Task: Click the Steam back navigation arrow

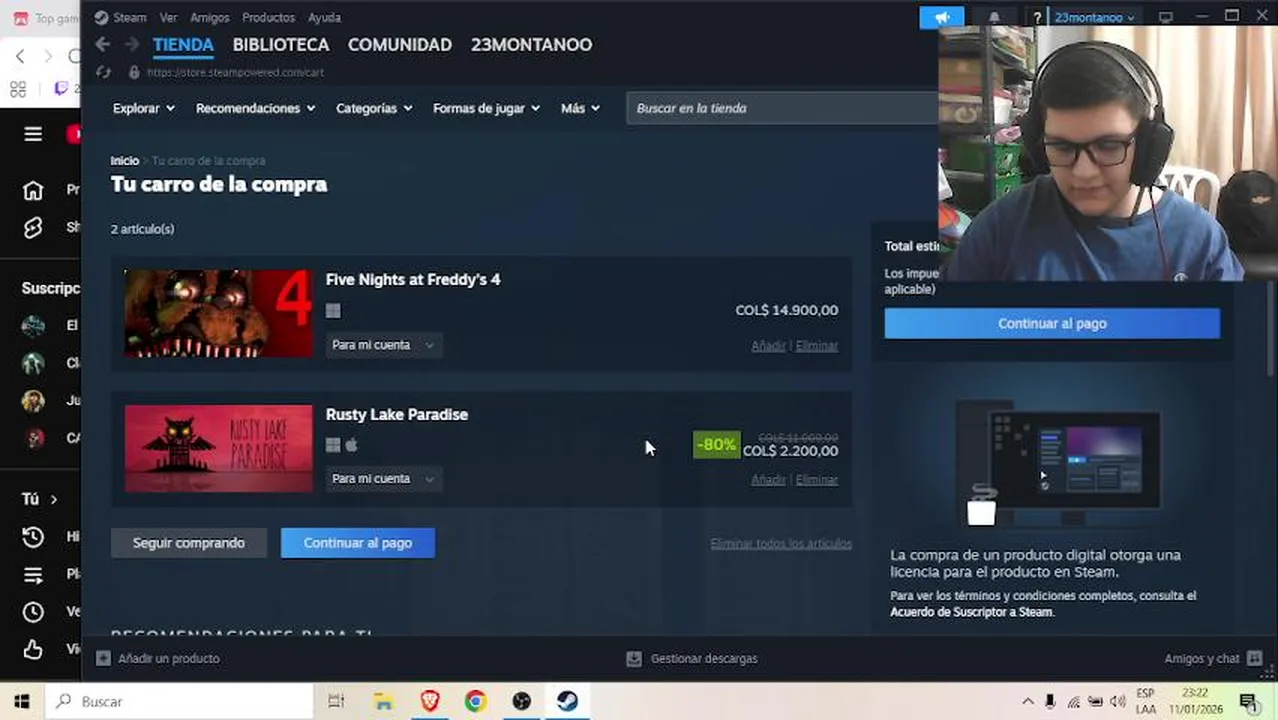Action: [102, 45]
